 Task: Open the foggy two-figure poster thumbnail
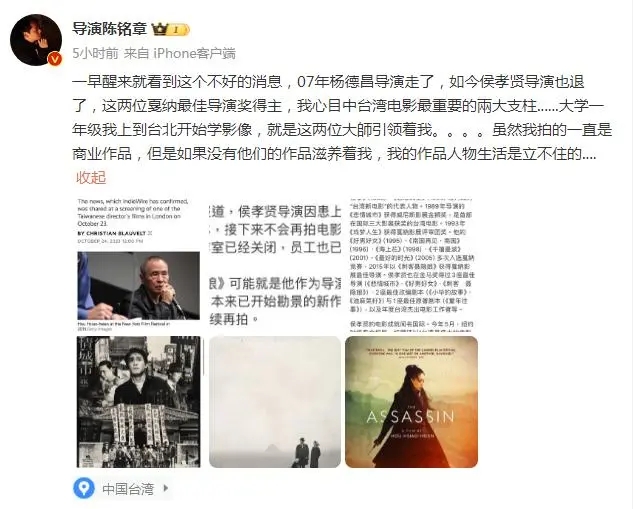coord(275,402)
